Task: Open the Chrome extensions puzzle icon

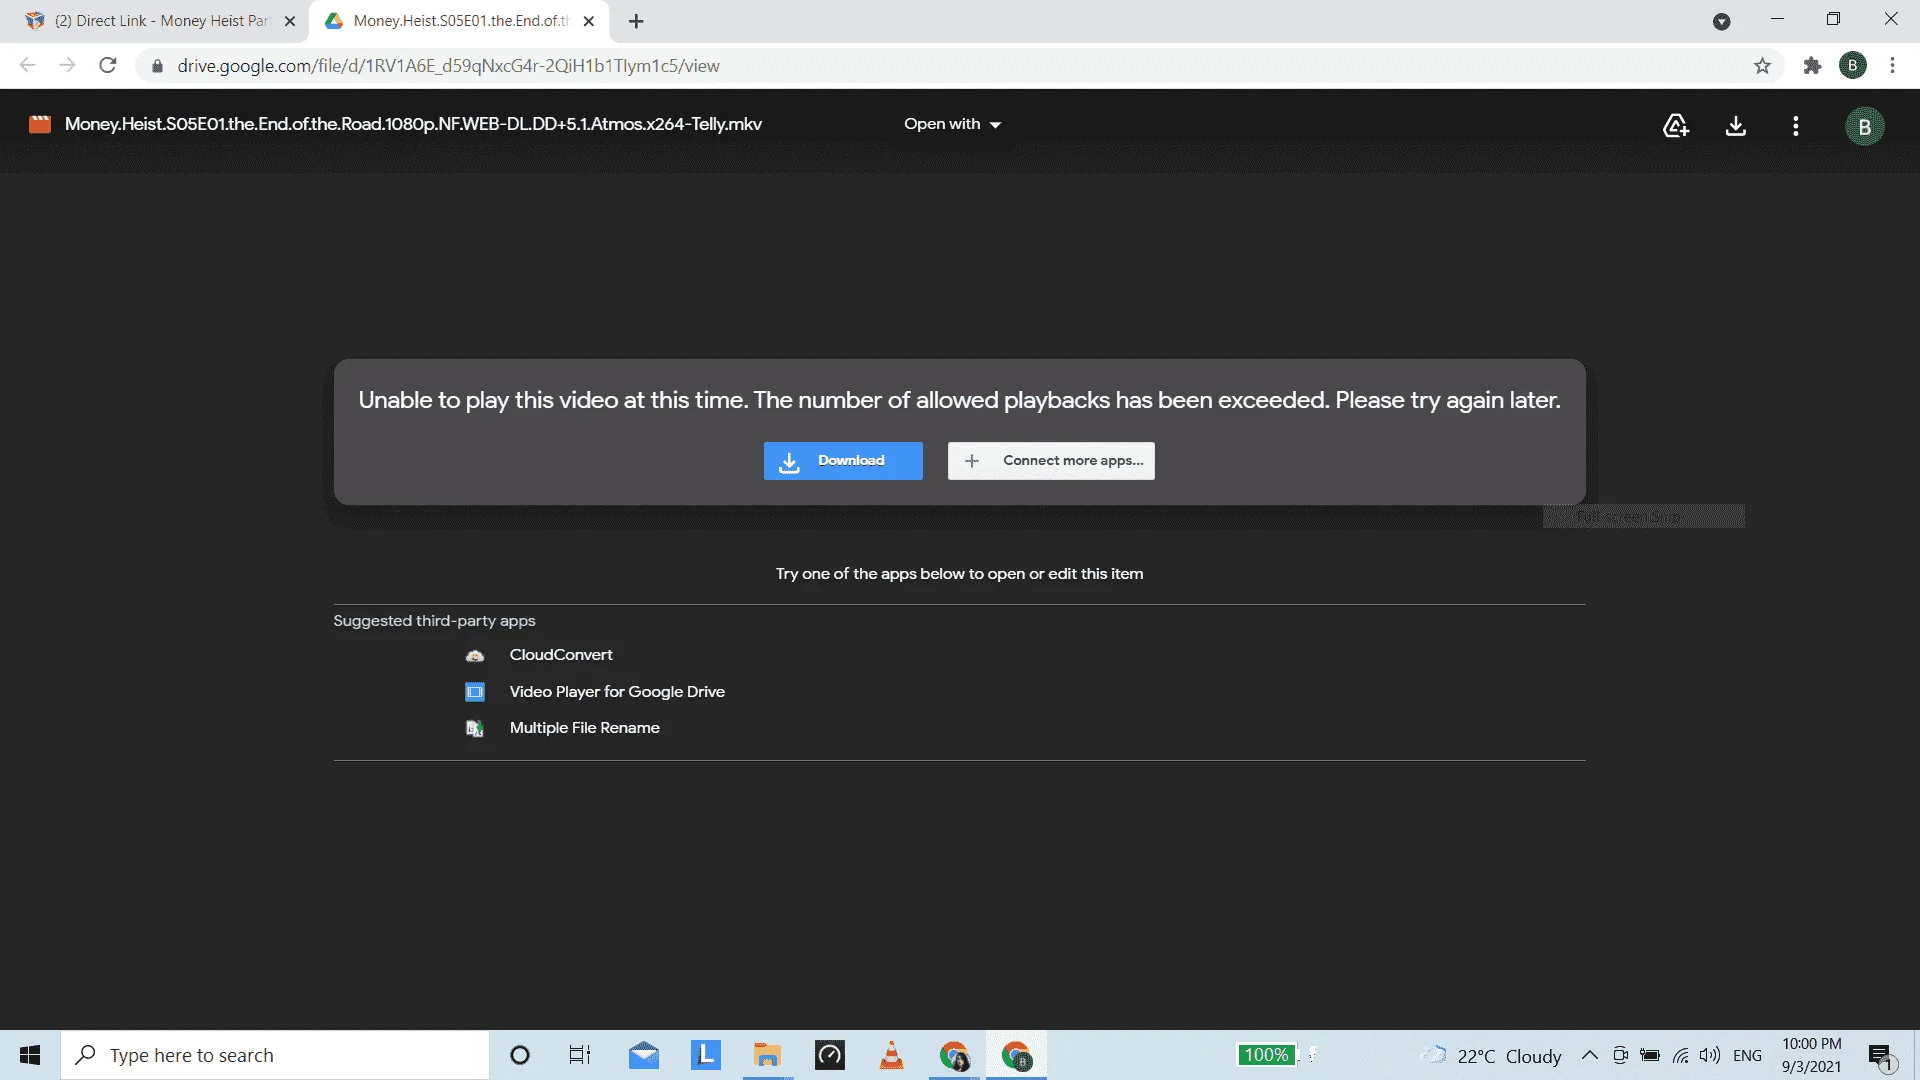Action: pos(1812,66)
